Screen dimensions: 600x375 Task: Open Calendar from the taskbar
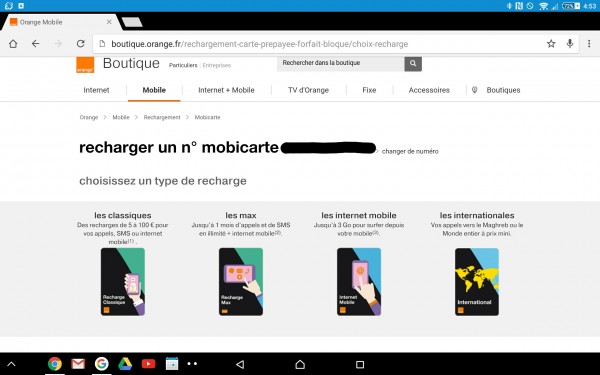[172, 364]
